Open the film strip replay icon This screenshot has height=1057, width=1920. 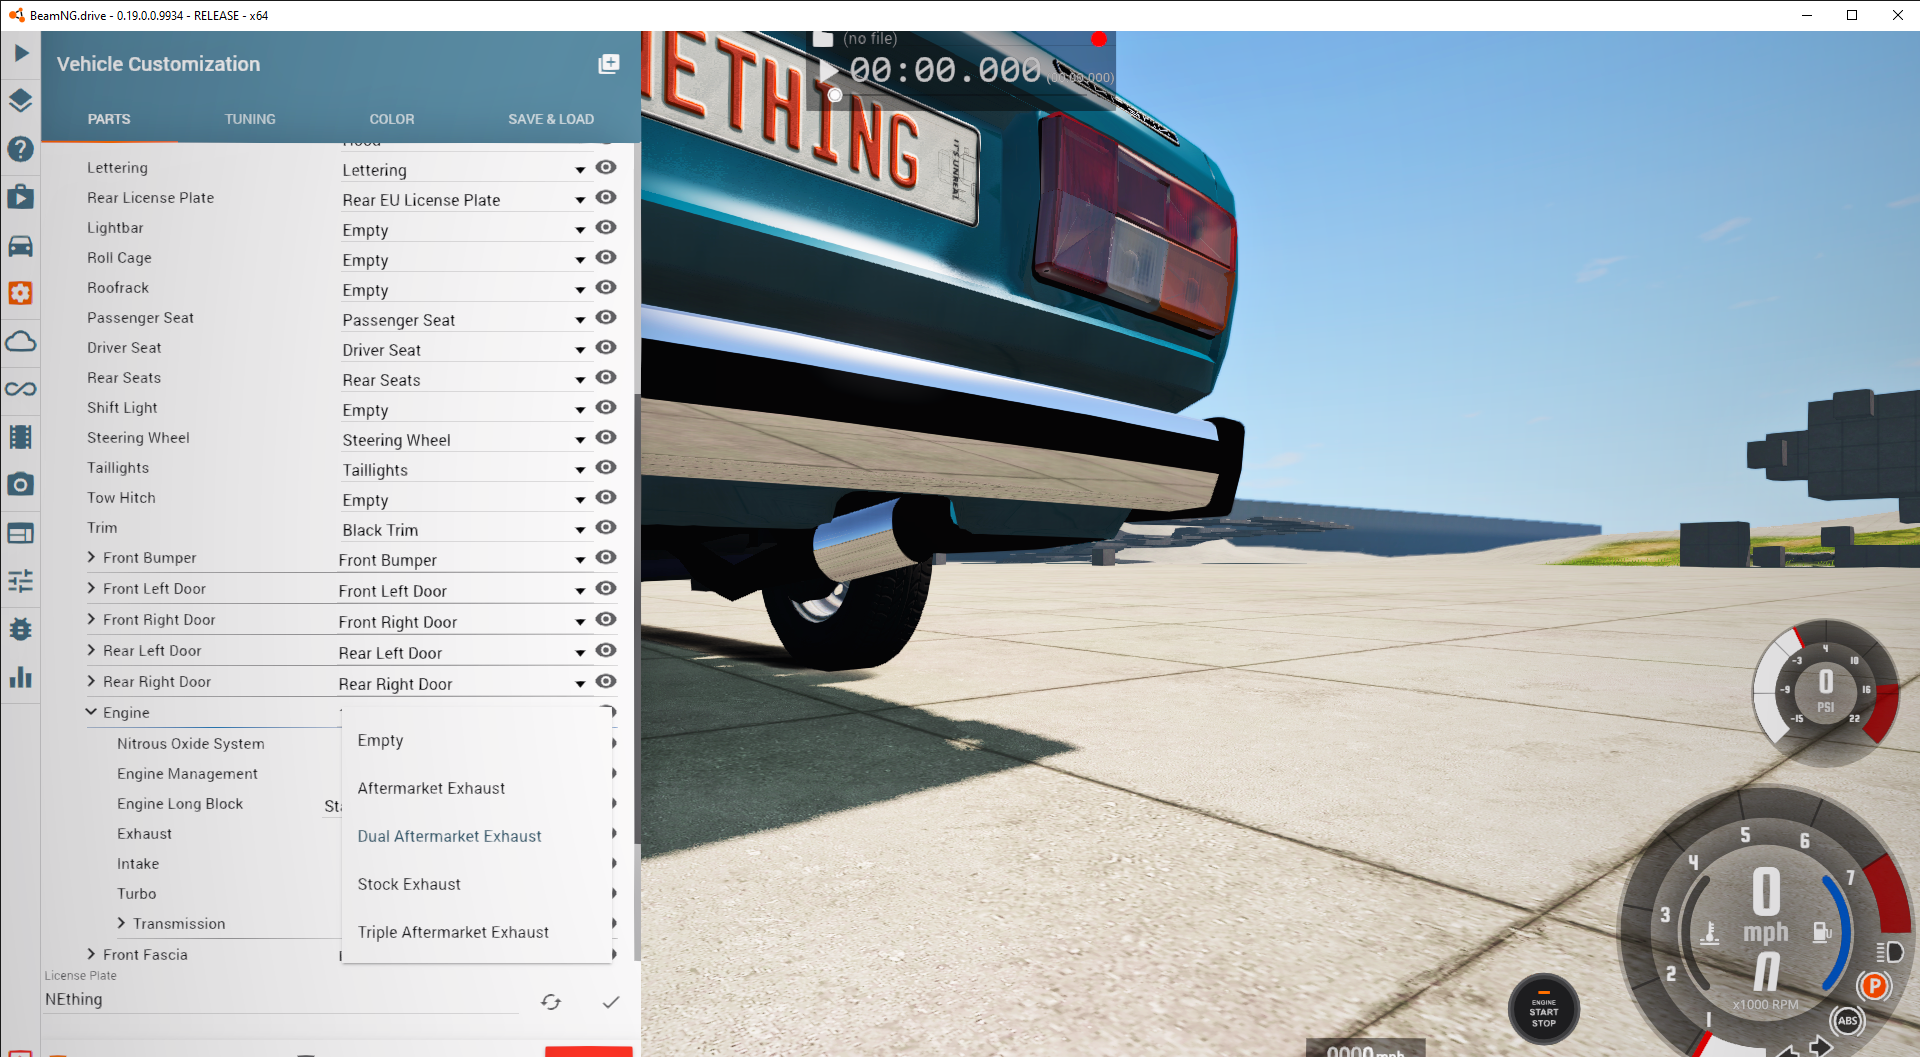21,437
